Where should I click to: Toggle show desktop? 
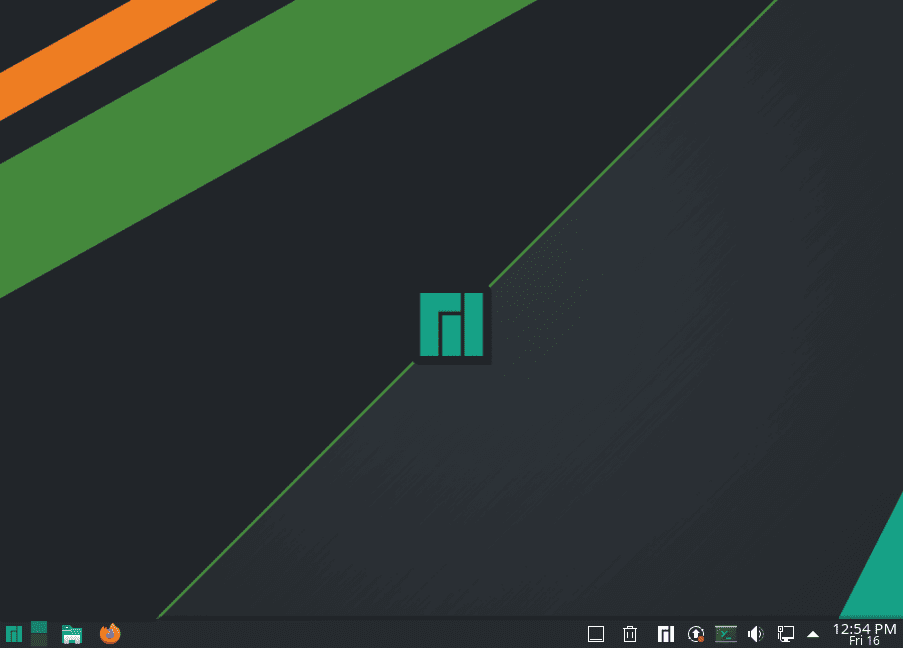tap(595, 633)
